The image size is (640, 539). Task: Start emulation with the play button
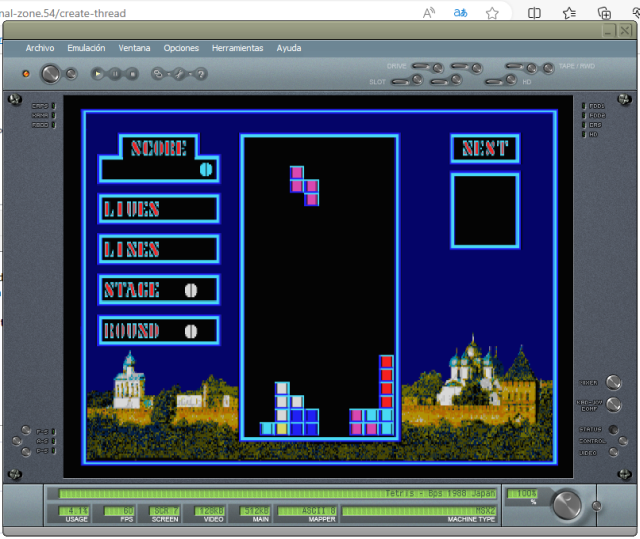pos(97,74)
